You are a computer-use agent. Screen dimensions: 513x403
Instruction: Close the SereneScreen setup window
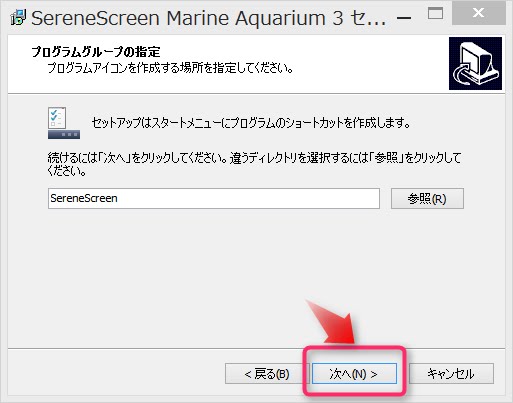tap(479, 13)
